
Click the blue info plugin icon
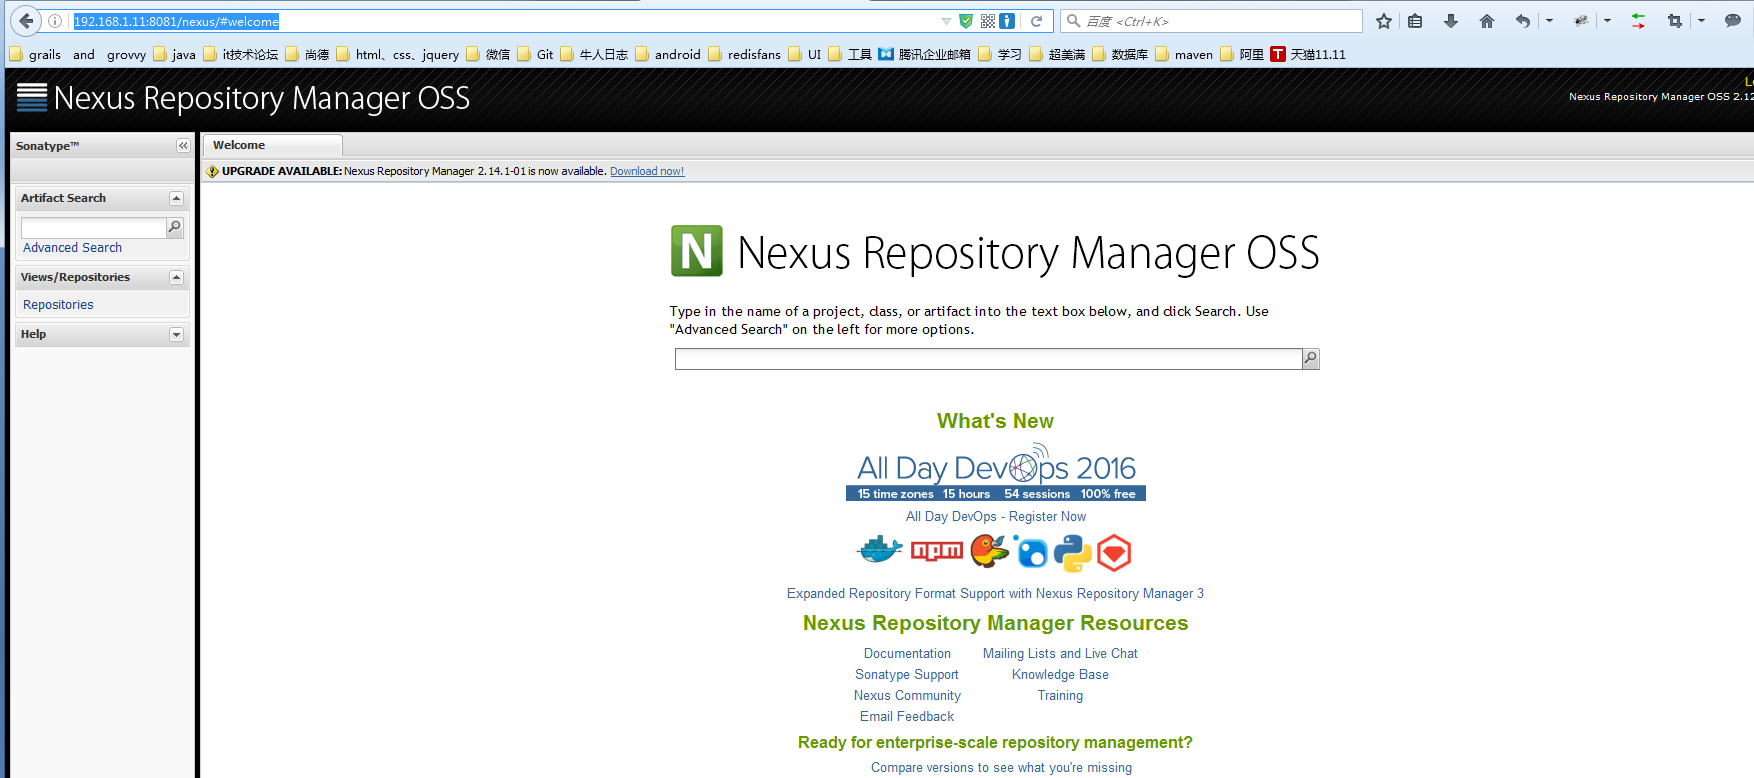(1007, 21)
